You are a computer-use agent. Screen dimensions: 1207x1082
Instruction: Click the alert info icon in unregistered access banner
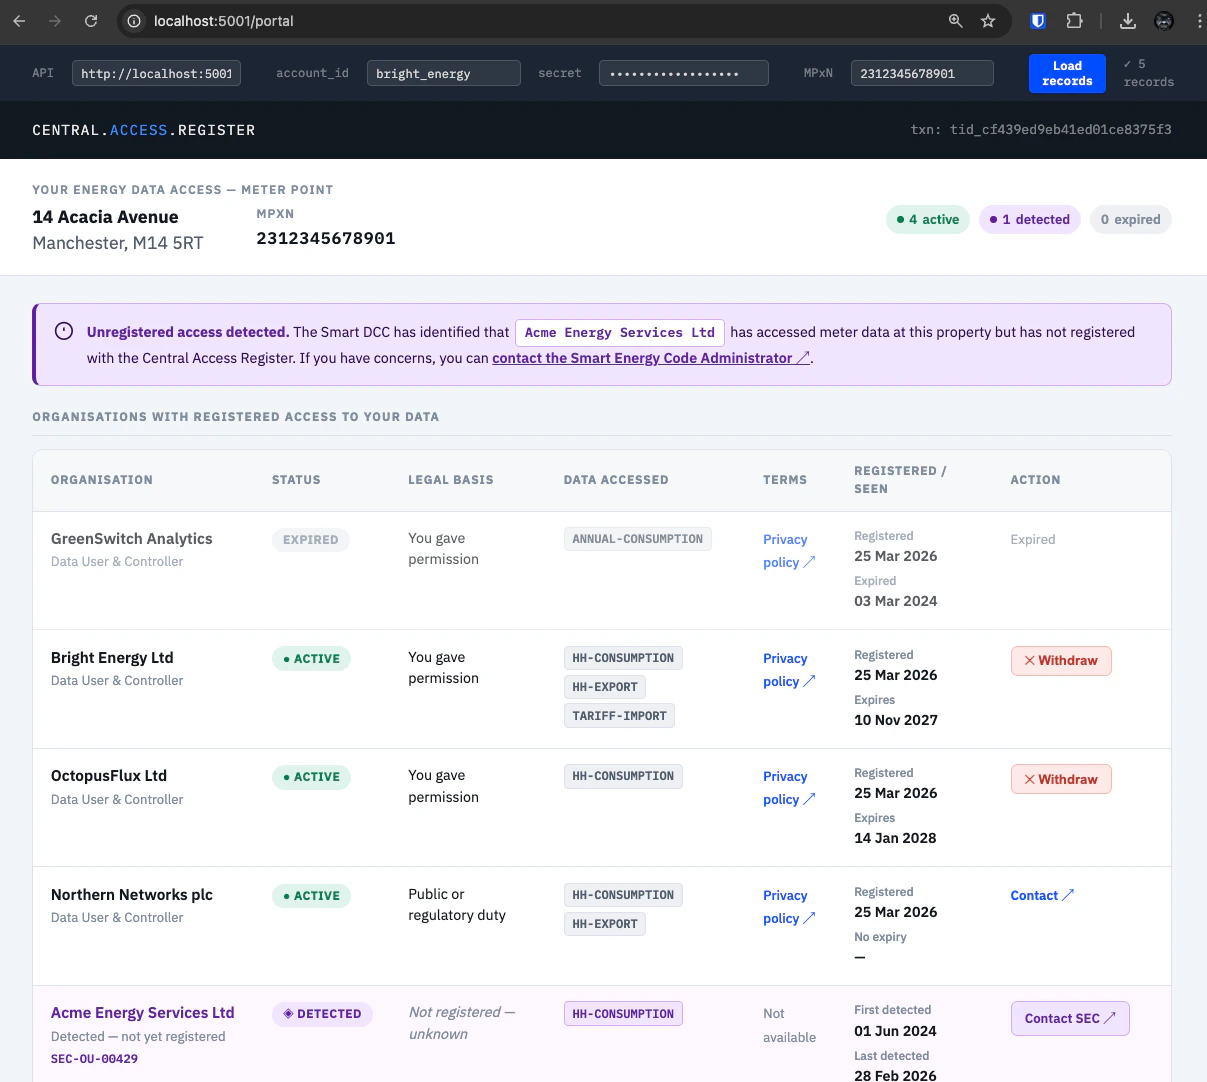point(64,331)
